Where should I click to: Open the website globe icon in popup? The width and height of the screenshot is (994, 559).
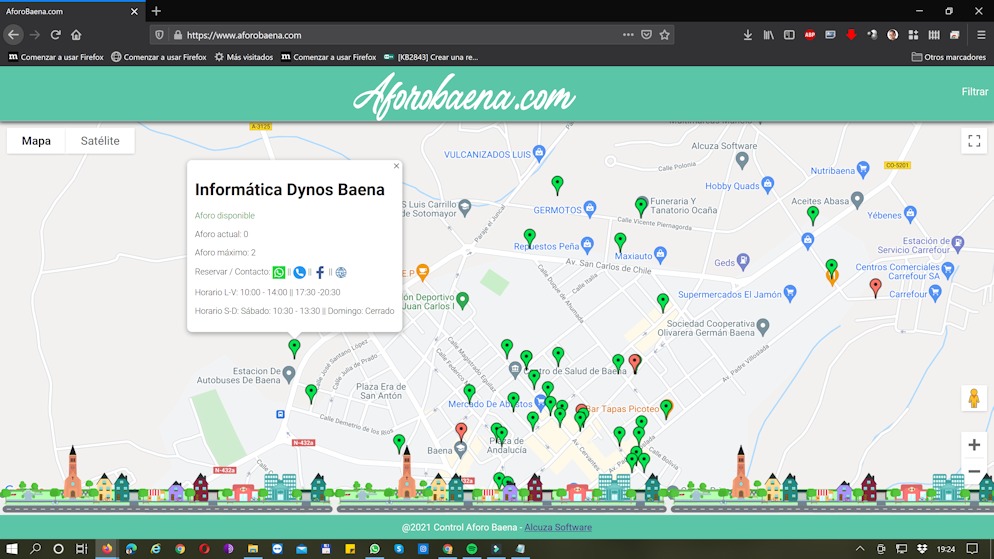pyautogui.click(x=341, y=273)
